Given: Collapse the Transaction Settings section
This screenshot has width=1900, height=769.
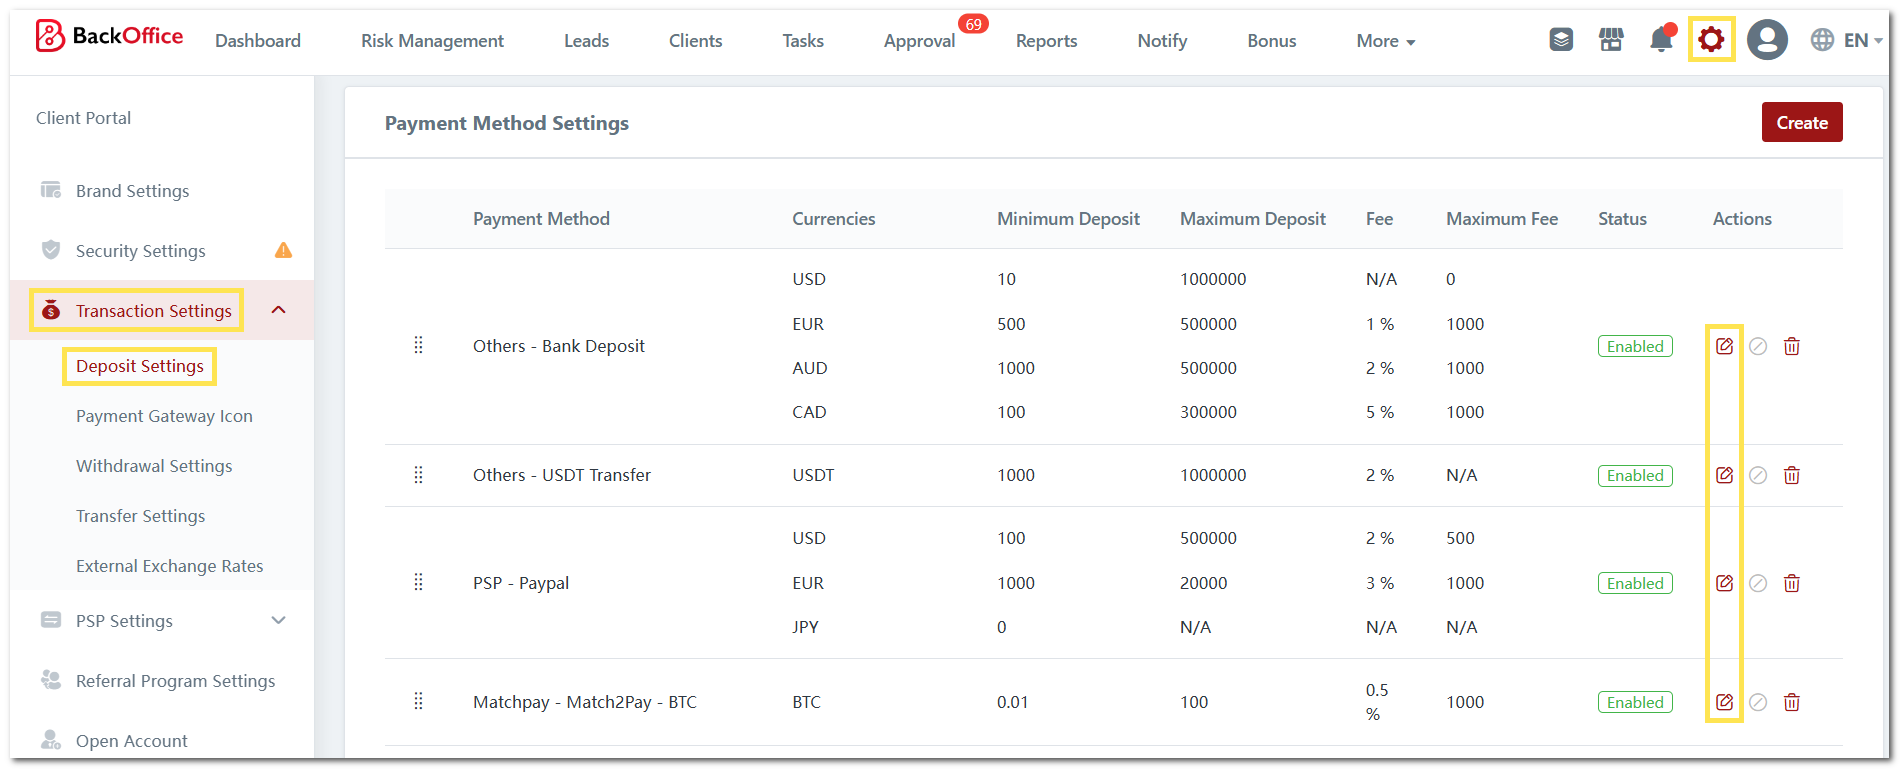Looking at the screenshot, I should (279, 310).
